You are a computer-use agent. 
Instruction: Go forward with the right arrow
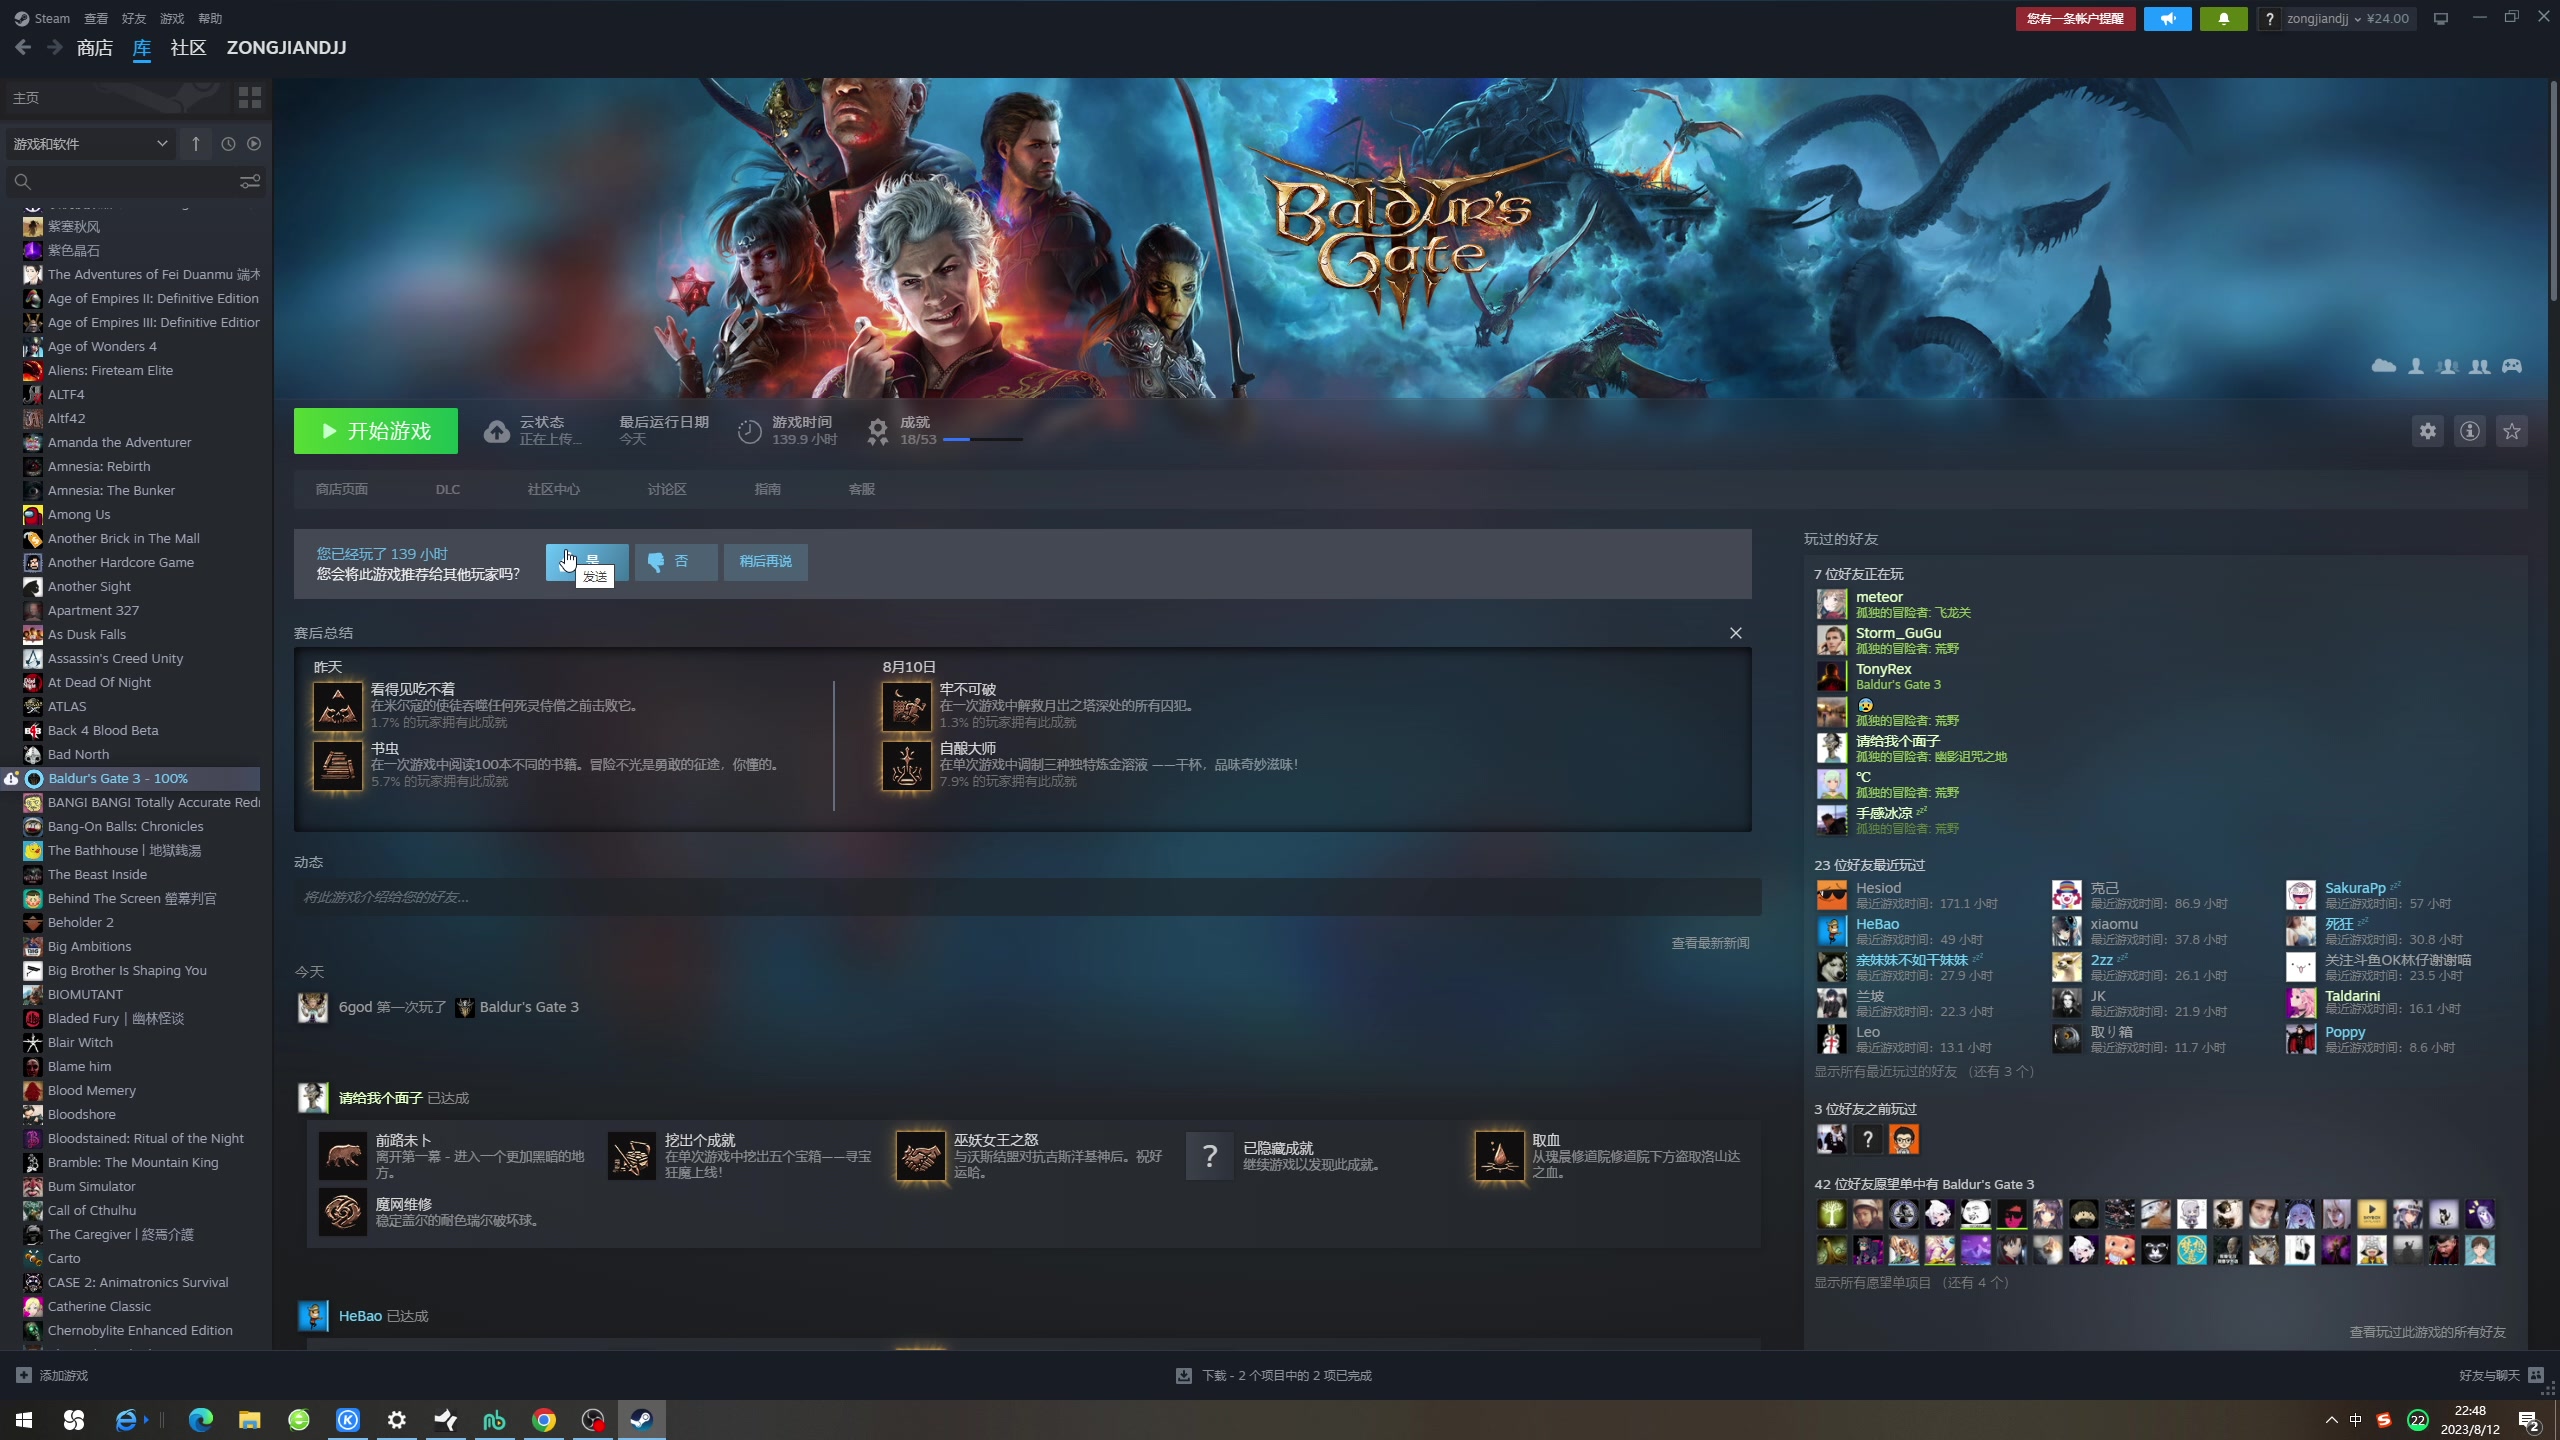pyautogui.click(x=54, y=47)
